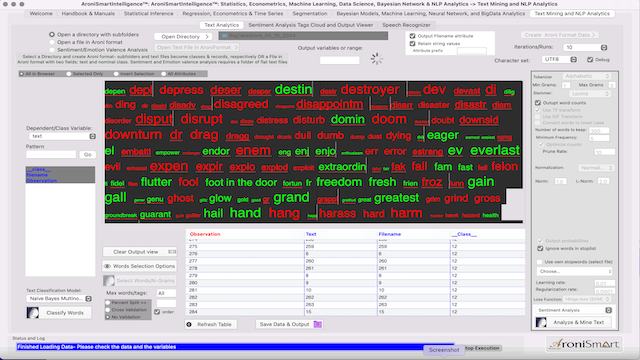Viewport: 640px width, 360px height.
Task: Select 'Open a directory with subfolders' option
Action: [52, 35]
